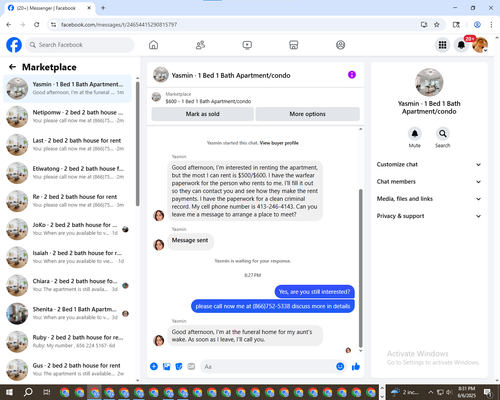The height and width of the screenshot is (400, 500).
Task: Open Chrome profile icon
Action: pyautogui.click(x=477, y=24)
